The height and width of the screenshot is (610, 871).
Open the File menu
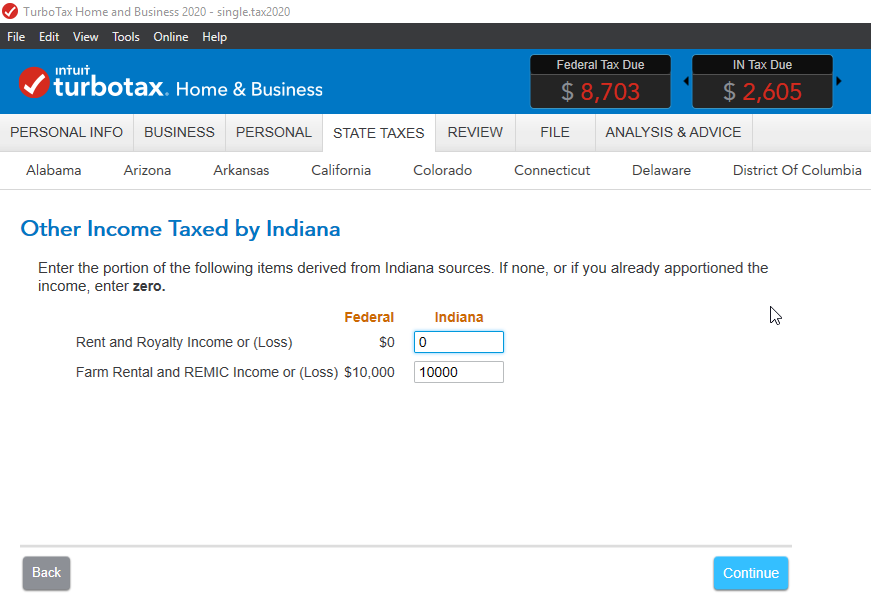(16, 37)
